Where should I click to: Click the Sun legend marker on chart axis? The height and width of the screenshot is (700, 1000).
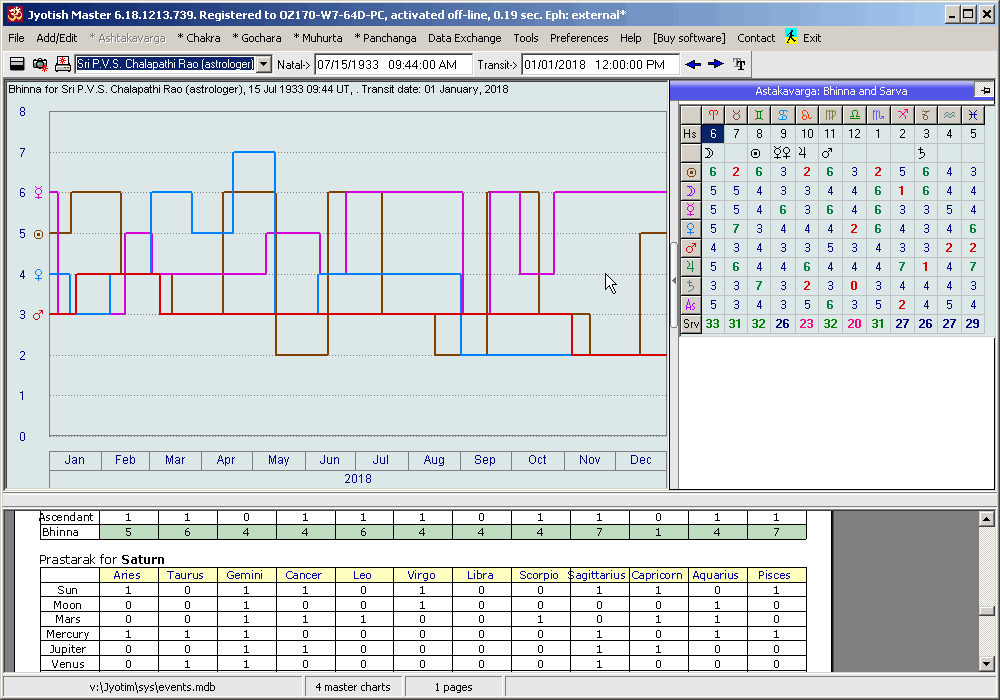click(x=38, y=233)
